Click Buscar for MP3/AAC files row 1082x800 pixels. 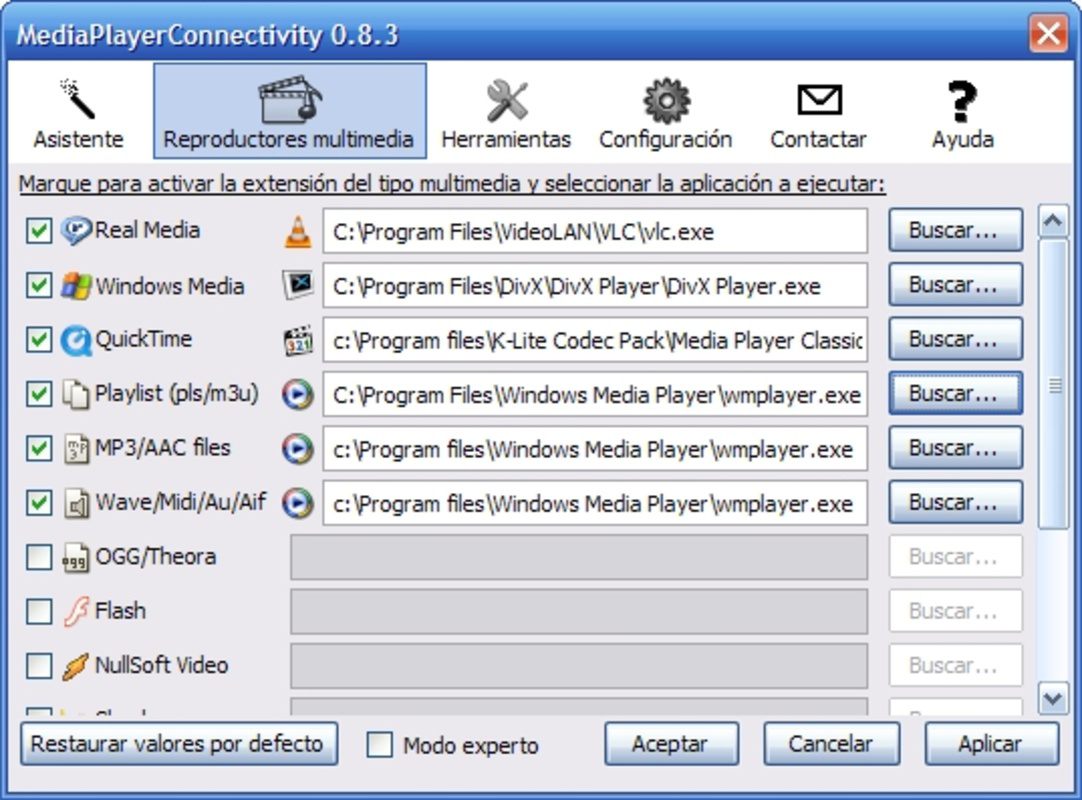point(956,448)
